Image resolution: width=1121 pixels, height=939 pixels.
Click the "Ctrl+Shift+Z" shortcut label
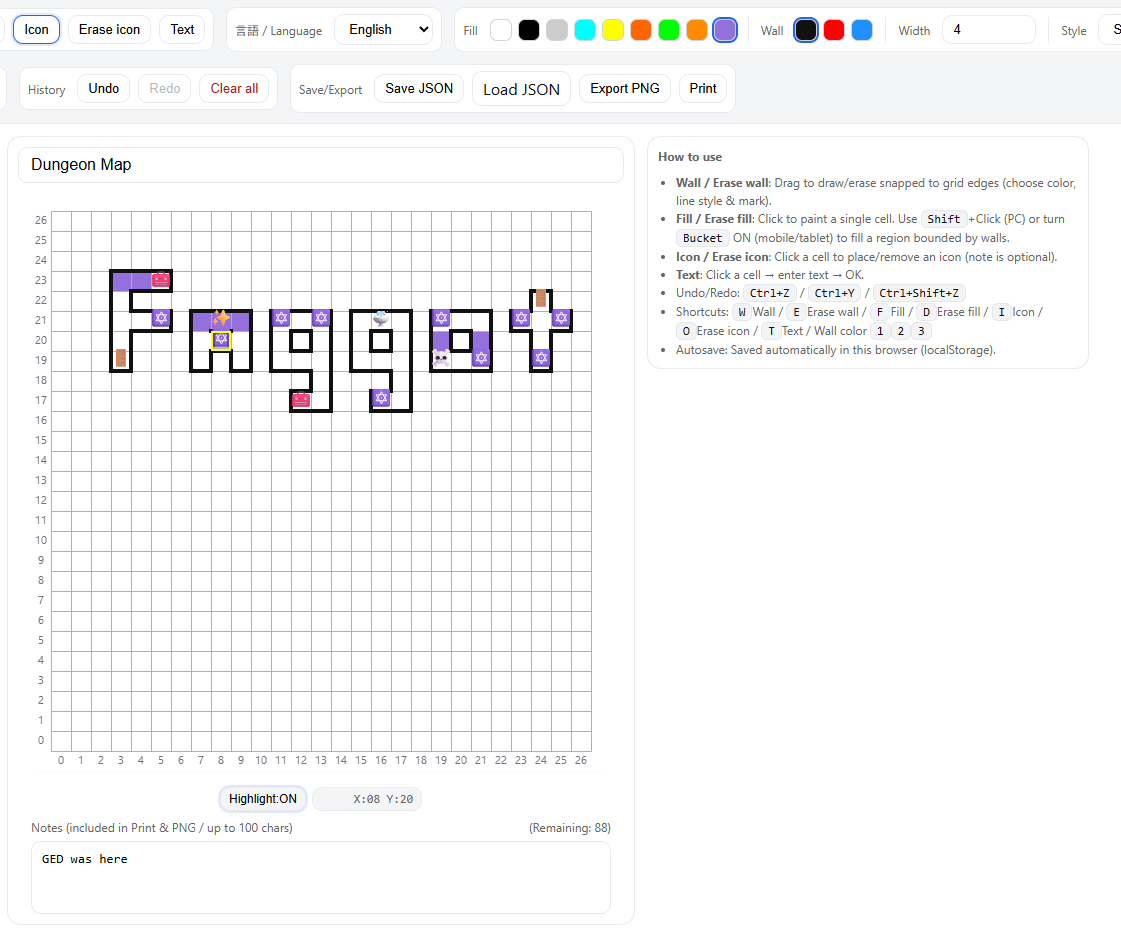pos(919,293)
